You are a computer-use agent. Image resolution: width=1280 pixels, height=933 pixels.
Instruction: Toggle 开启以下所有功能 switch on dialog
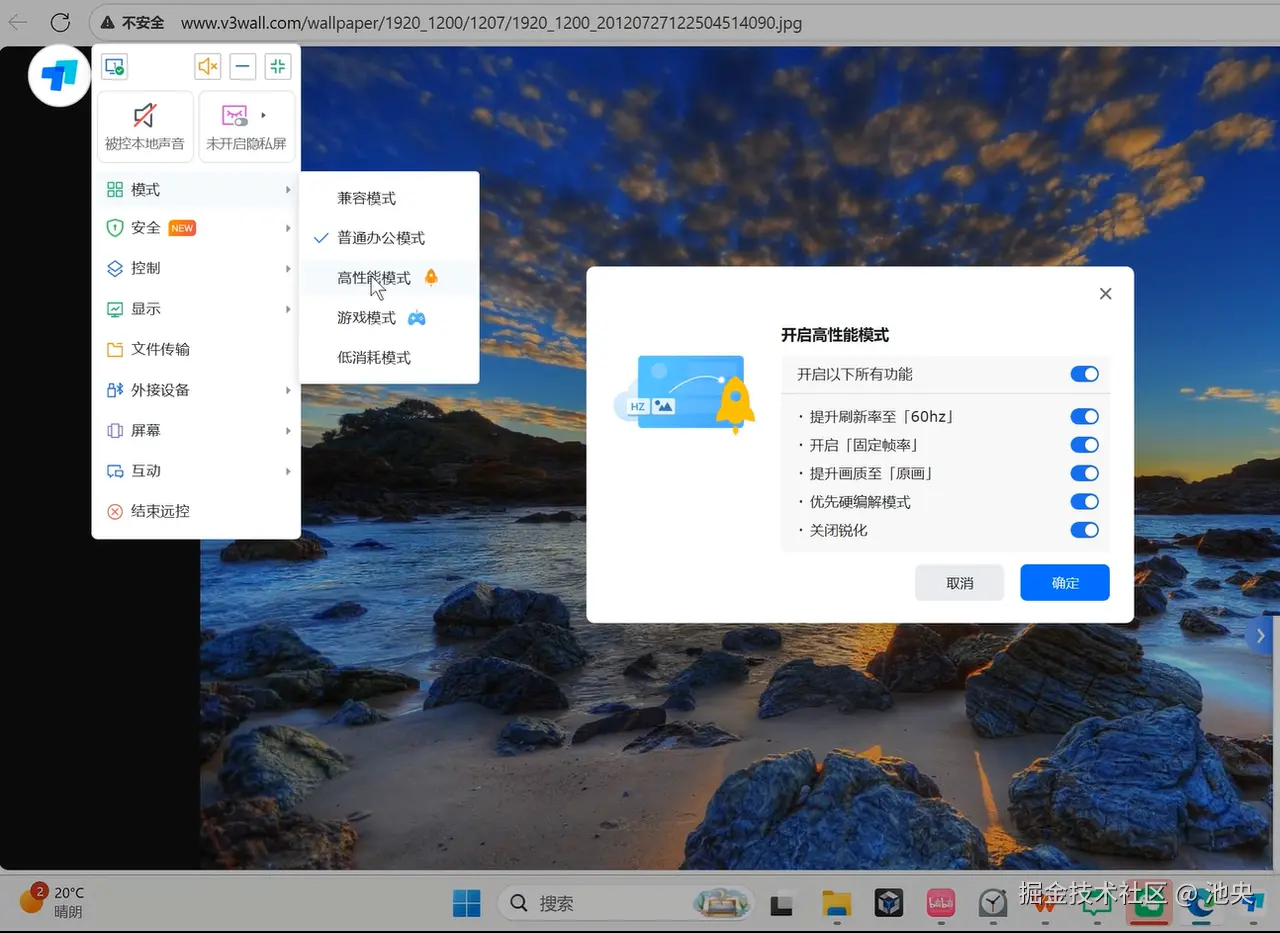(1084, 374)
